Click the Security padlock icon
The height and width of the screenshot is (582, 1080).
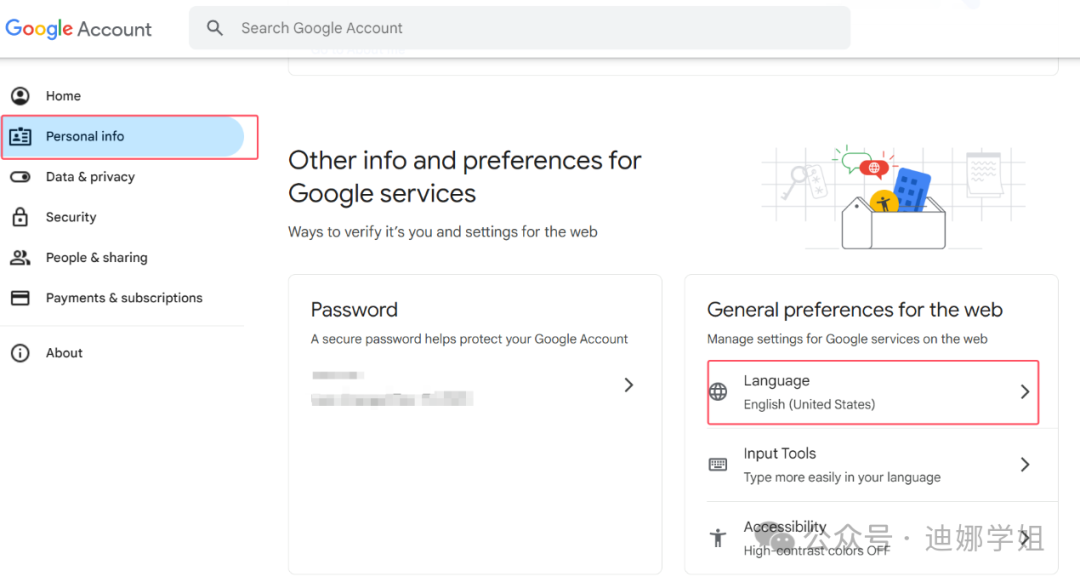(20, 217)
